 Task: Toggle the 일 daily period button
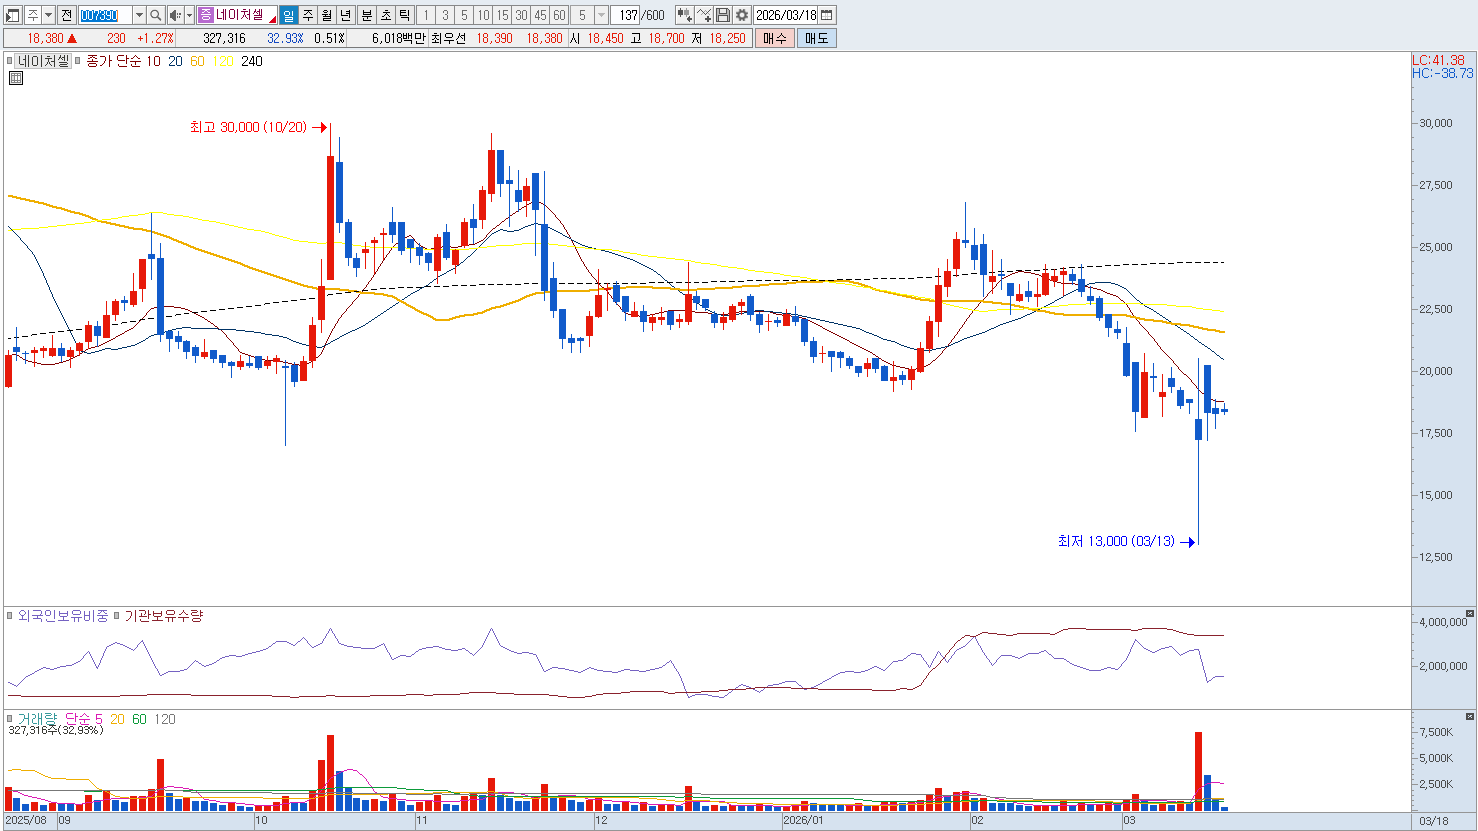[x=288, y=15]
